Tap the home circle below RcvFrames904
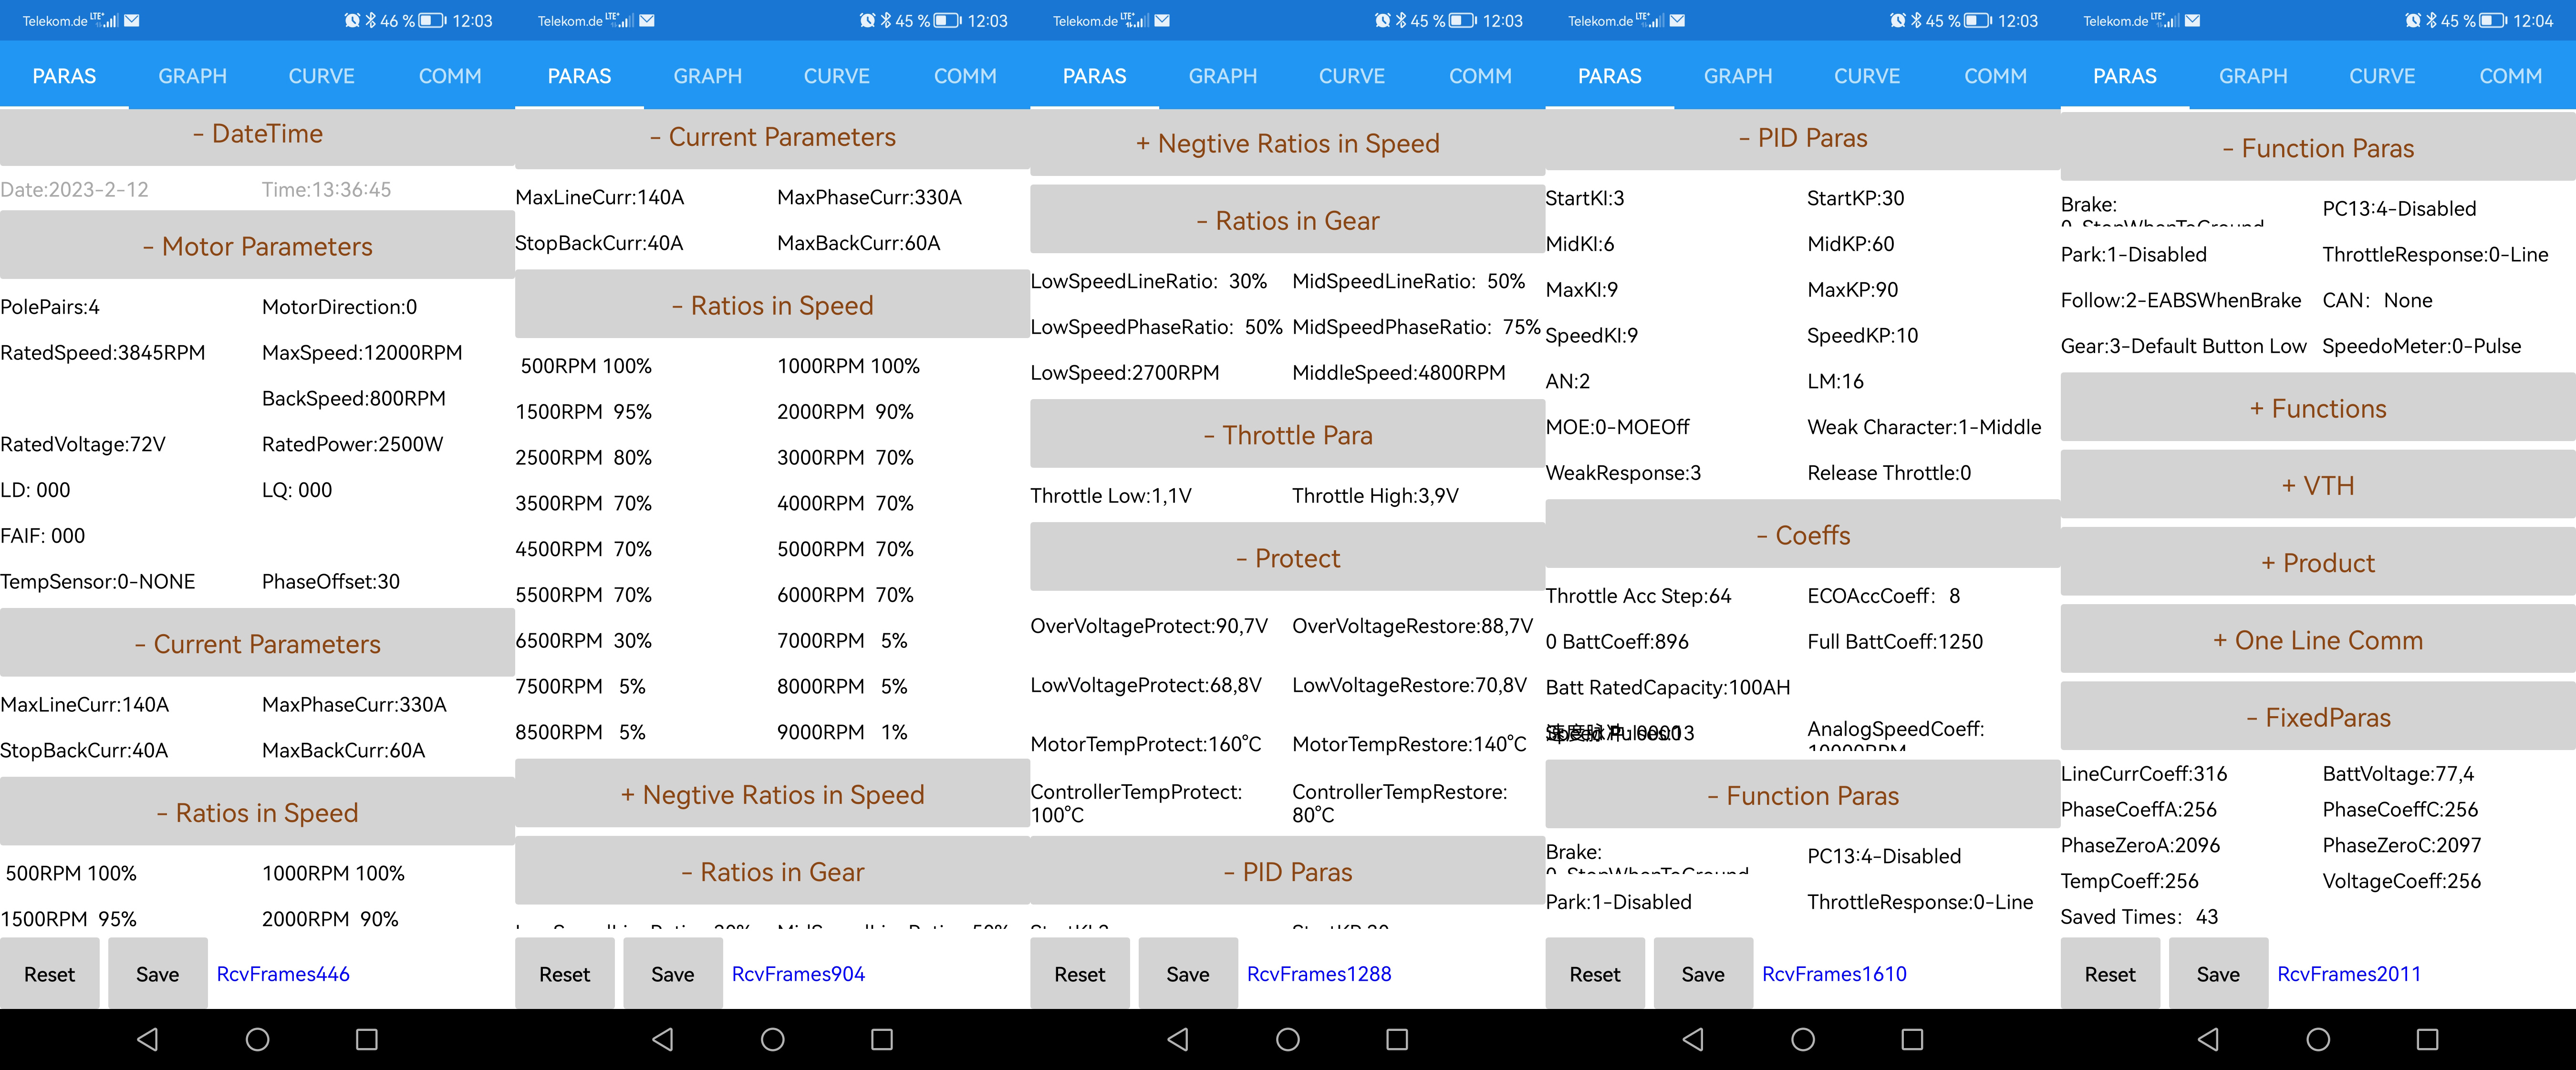The width and height of the screenshot is (2576, 1070). [x=772, y=1040]
